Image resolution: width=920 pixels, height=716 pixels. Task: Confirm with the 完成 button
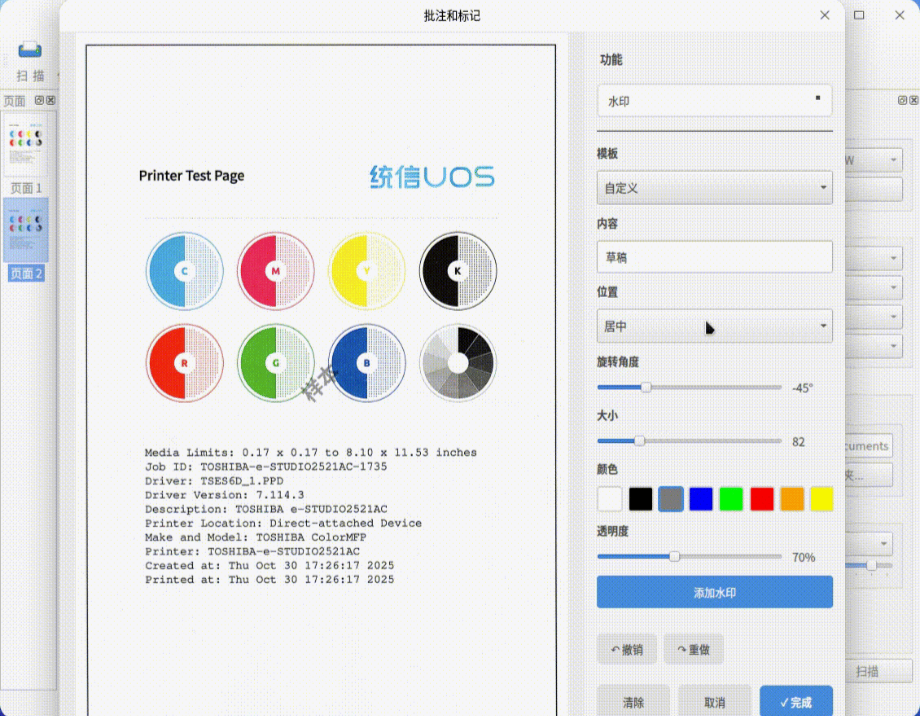coord(796,702)
